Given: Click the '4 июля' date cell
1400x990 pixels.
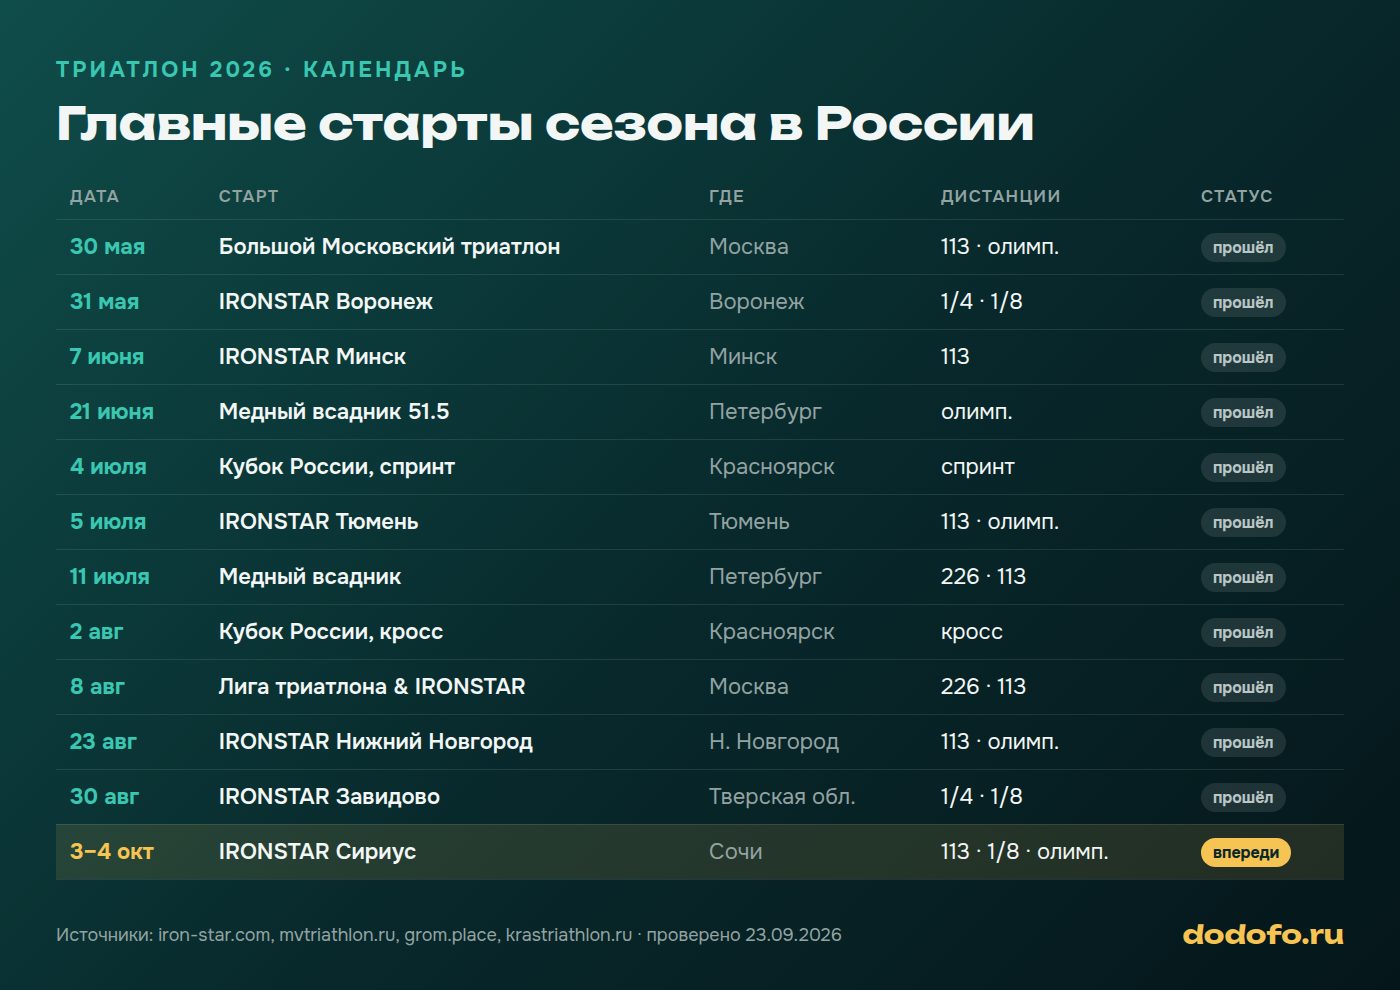Looking at the screenshot, I should [108, 467].
